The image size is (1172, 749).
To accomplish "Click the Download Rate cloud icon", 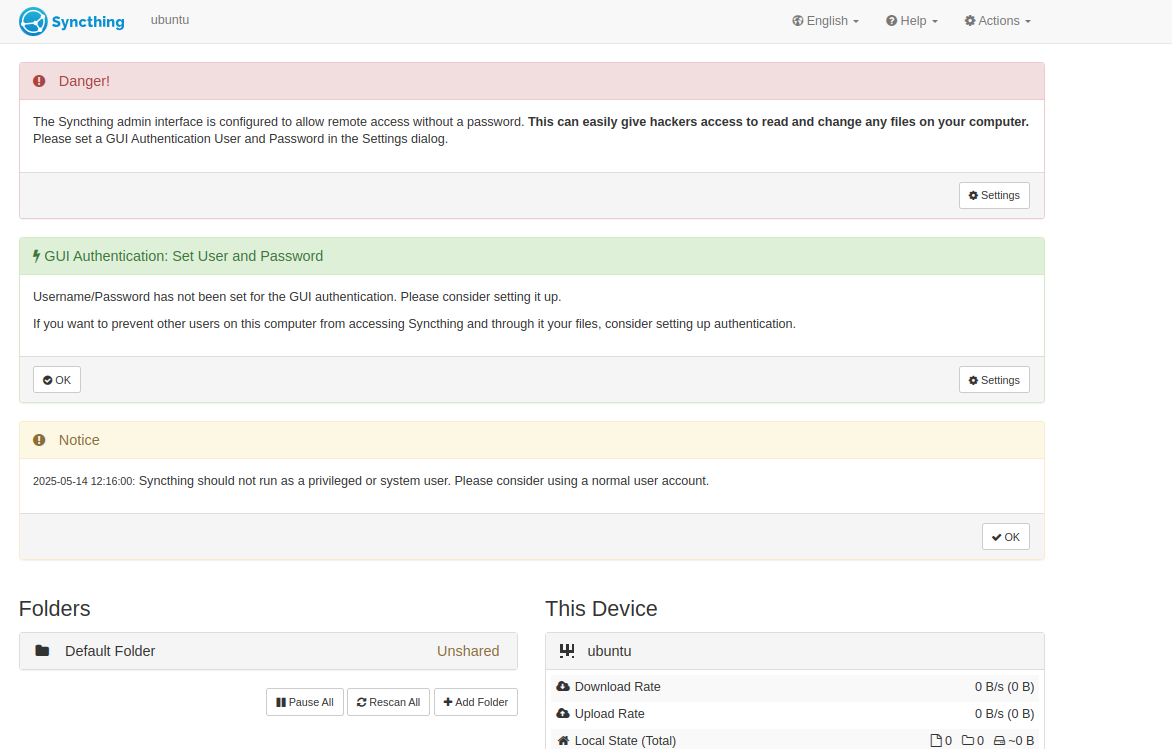I will point(563,687).
